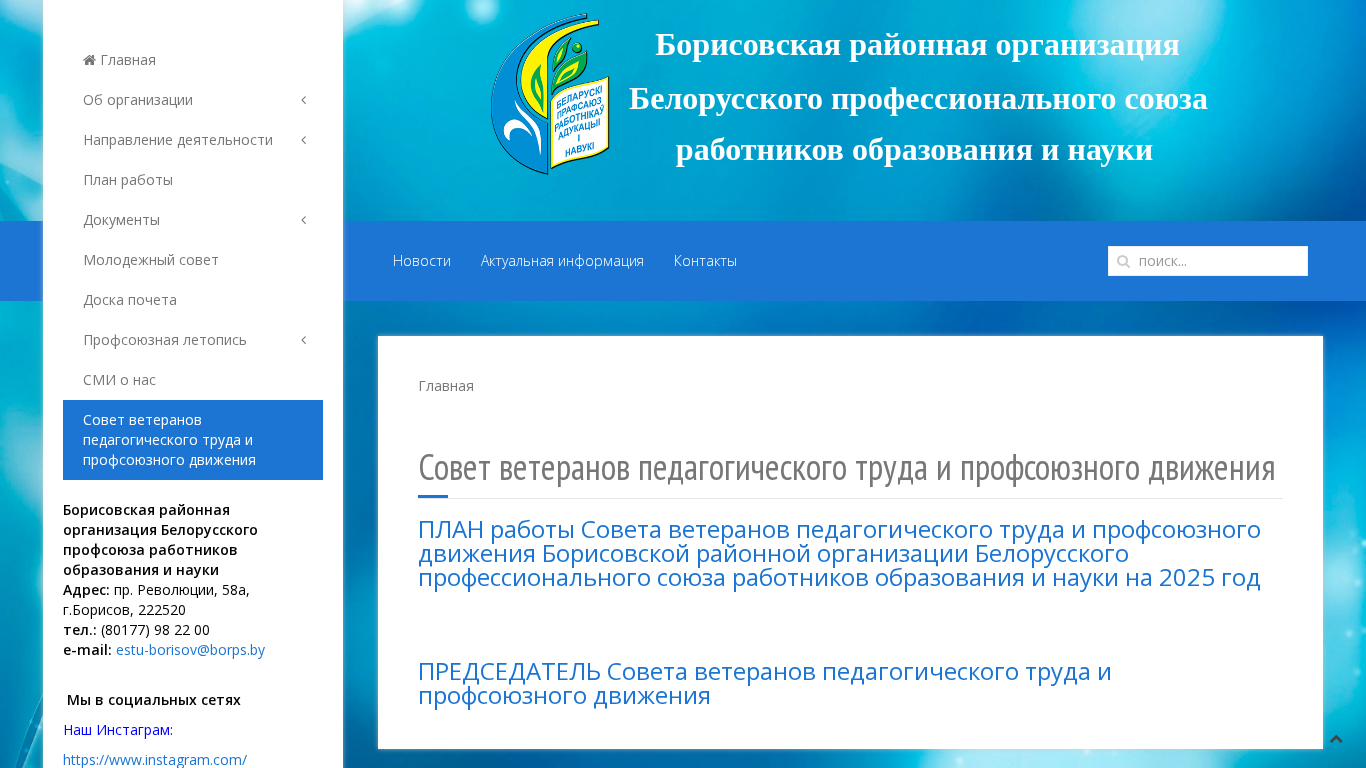Screen dimensions: 1366x768
Task: Expand the Профсоюзная летопись submenu arrow
Action: (303, 340)
